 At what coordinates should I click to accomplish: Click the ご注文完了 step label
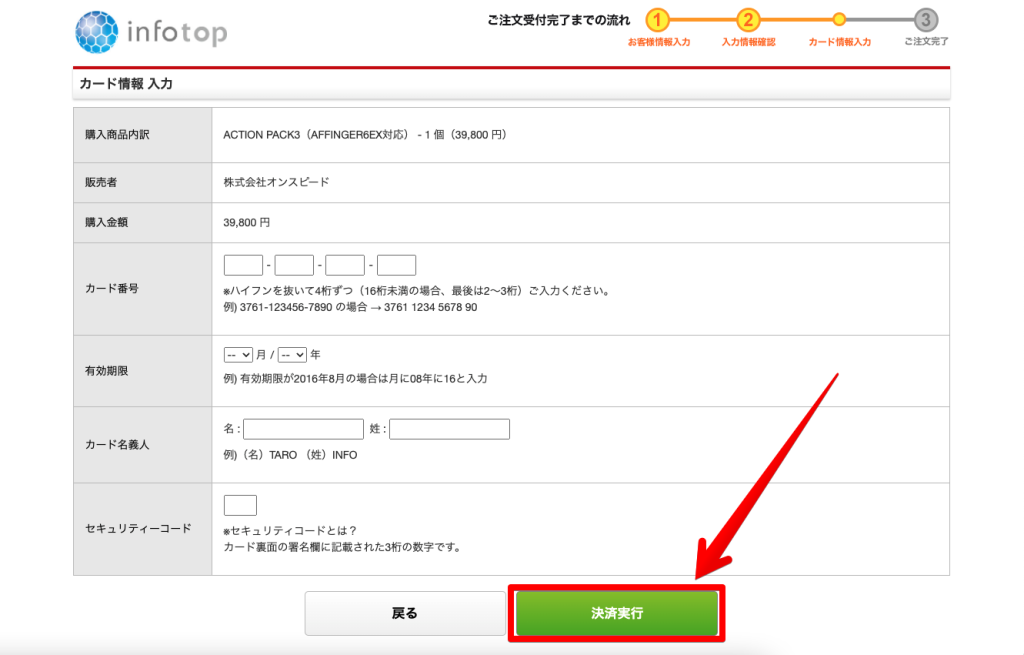tap(926, 42)
